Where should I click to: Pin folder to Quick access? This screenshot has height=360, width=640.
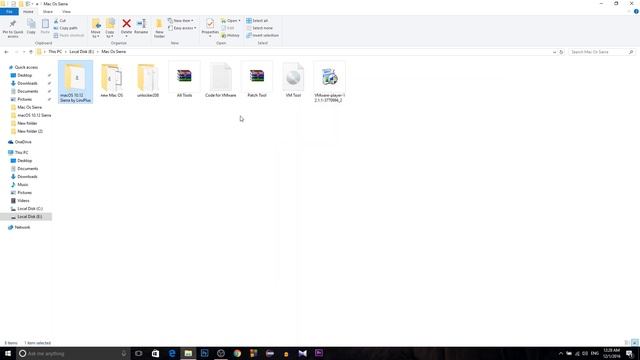[13, 28]
